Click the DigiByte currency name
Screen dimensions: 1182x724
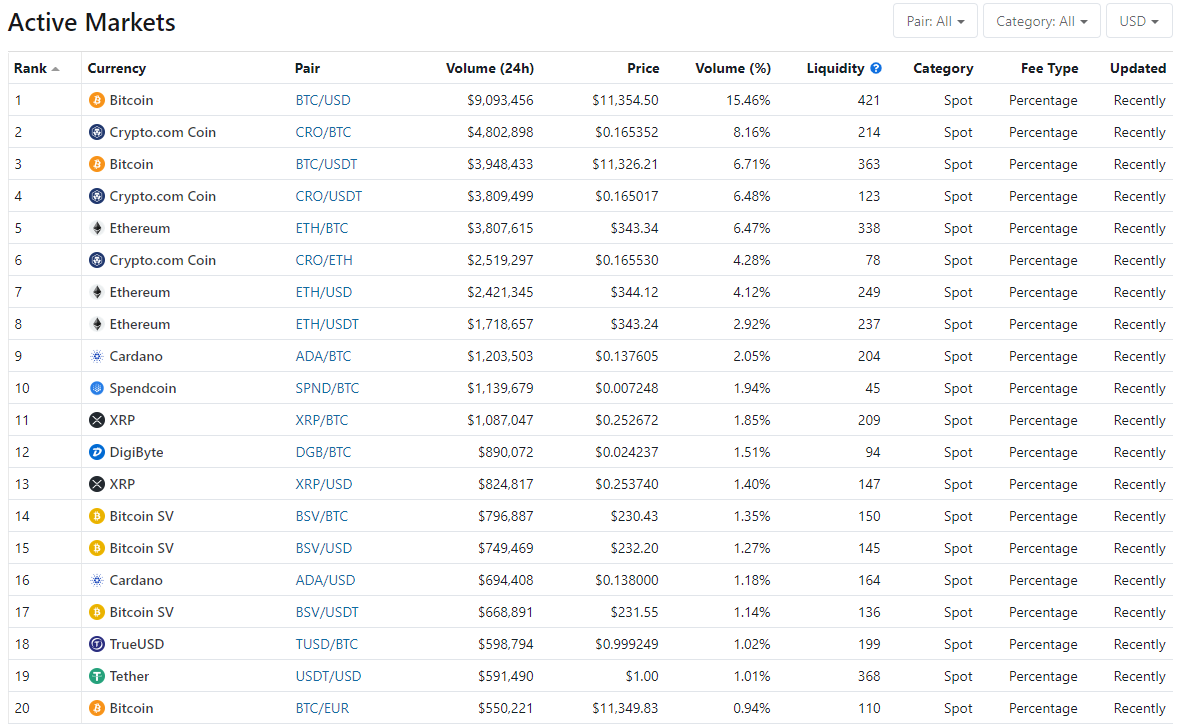pyautogui.click(x=136, y=452)
